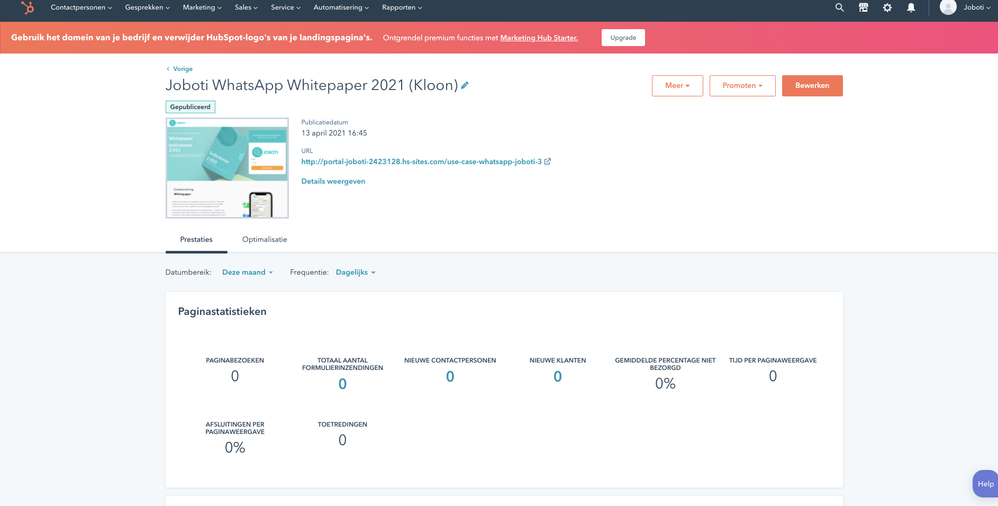The image size is (998, 506).
Task: Edit page title with pencil icon
Action: pos(465,85)
